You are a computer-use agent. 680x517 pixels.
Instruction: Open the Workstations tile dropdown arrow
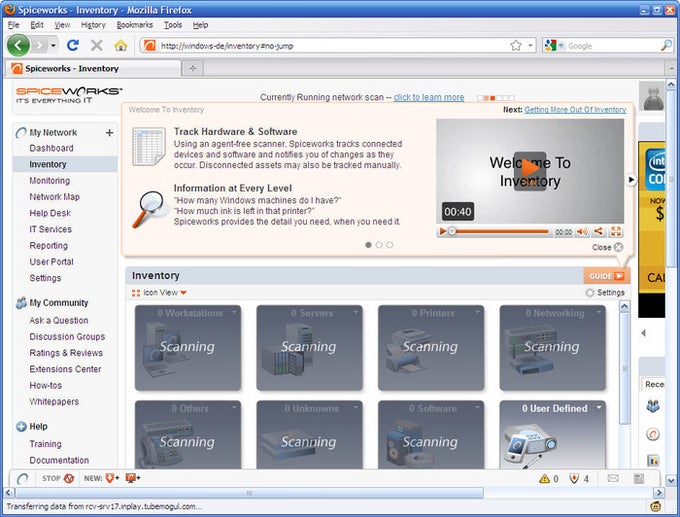(x=235, y=312)
